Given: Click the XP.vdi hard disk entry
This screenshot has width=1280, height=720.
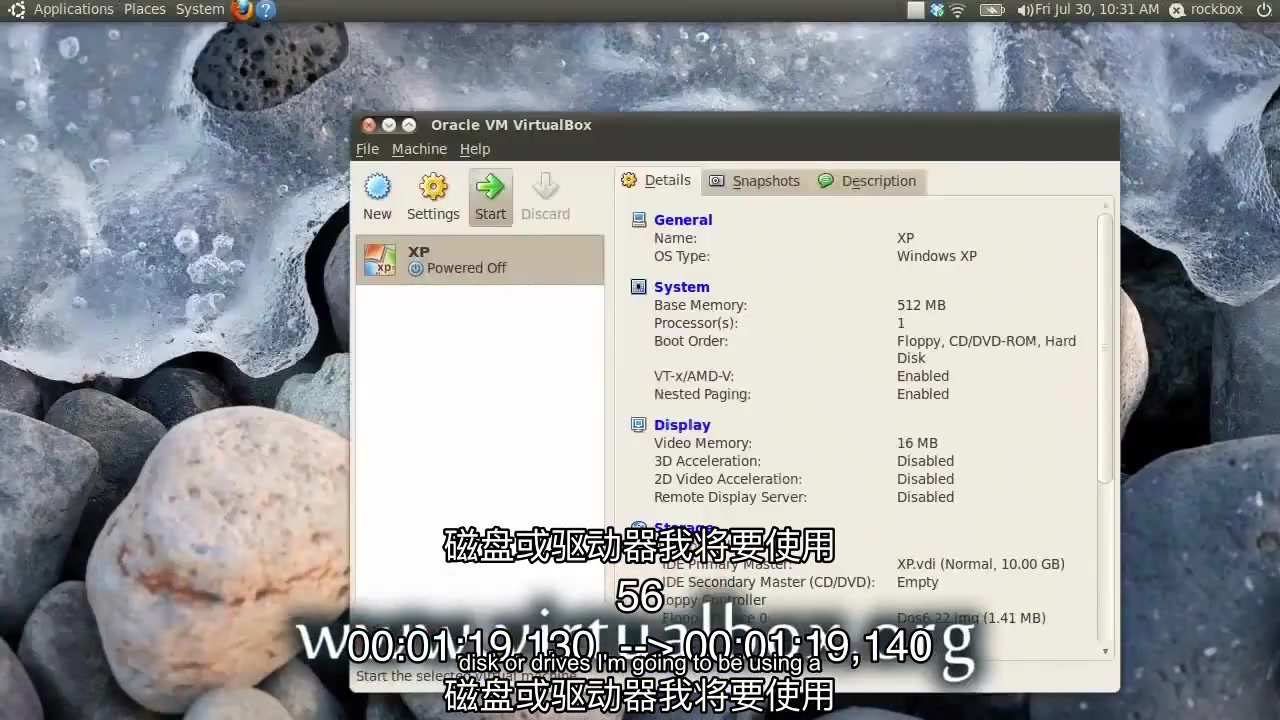Looking at the screenshot, I should tap(980, 564).
